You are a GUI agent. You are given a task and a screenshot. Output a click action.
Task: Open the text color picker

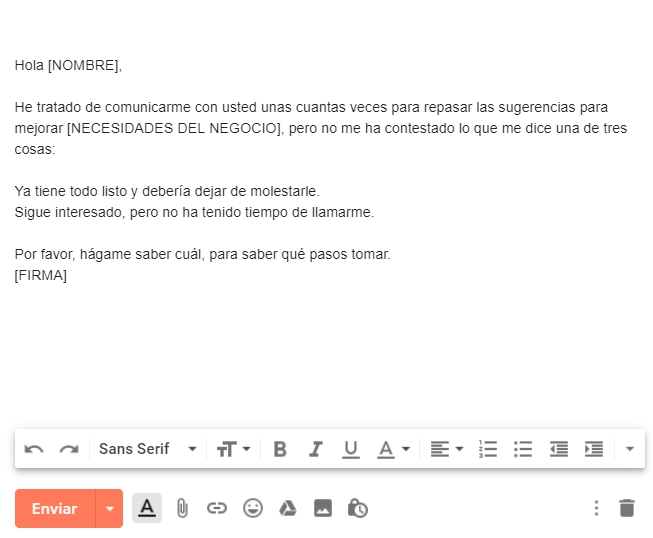pyautogui.click(x=394, y=450)
